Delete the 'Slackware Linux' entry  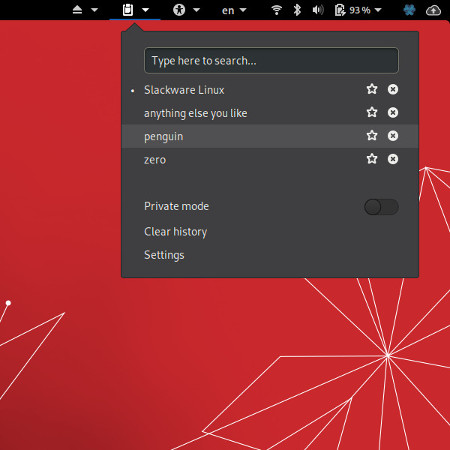click(x=393, y=89)
